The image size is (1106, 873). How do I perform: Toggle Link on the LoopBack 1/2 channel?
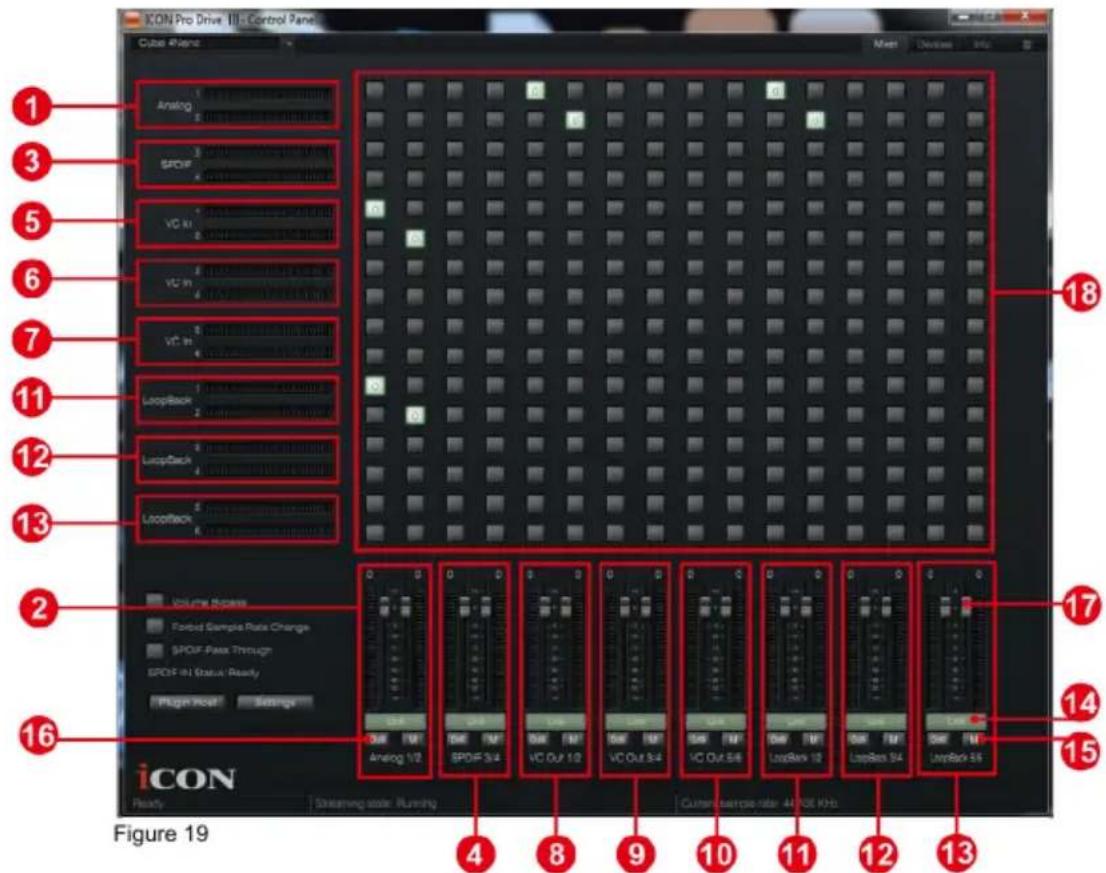[796, 721]
